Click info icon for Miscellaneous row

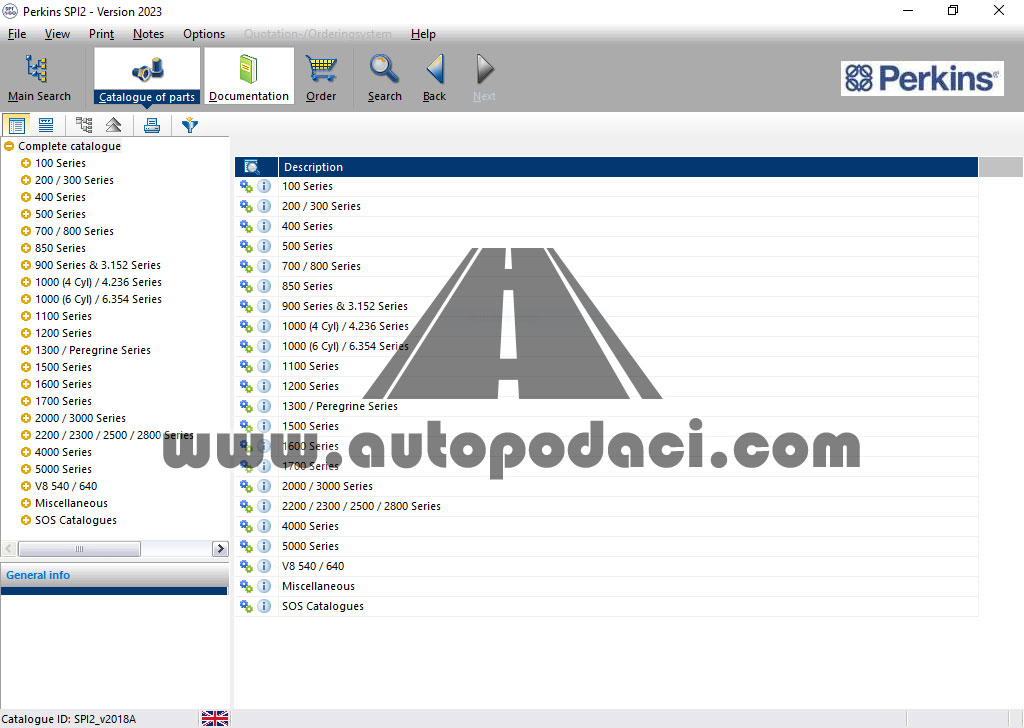point(264,586)
